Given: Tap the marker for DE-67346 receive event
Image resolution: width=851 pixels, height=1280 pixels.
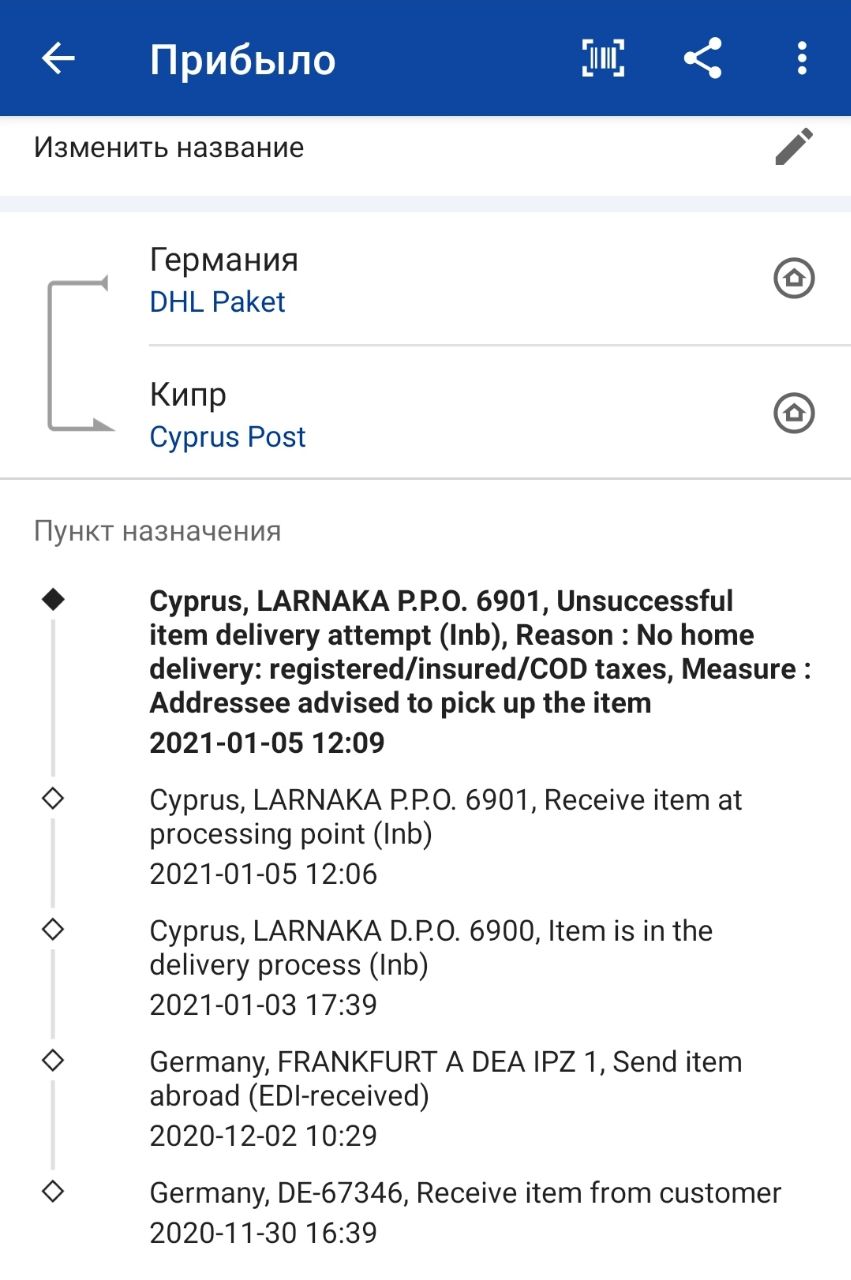Looking at the screenshot, I should (x=53, y=1191).
